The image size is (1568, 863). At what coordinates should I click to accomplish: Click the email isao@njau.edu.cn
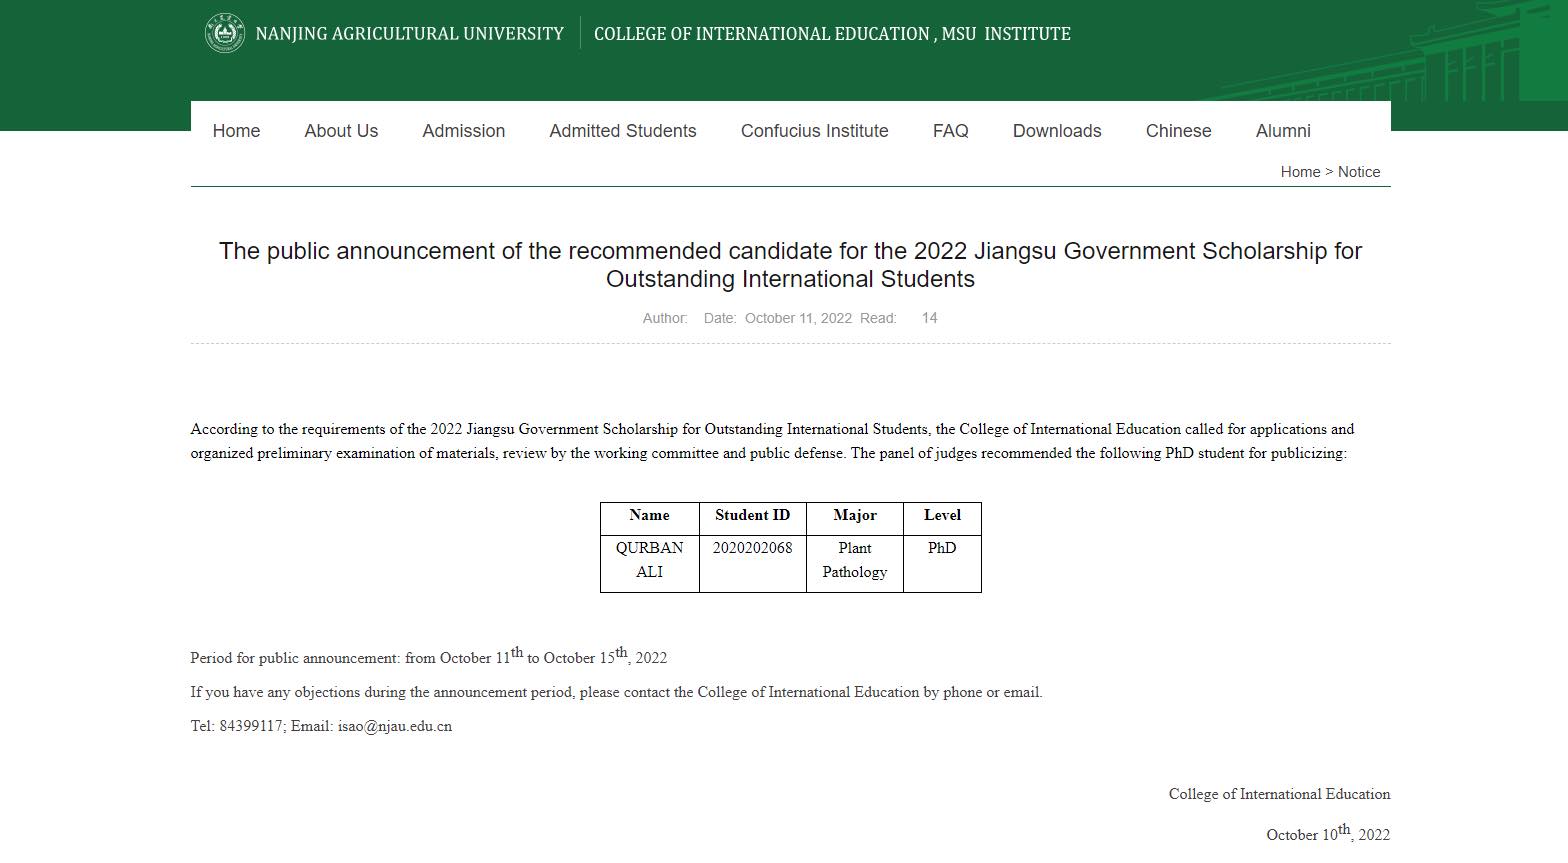click(395, 726)
